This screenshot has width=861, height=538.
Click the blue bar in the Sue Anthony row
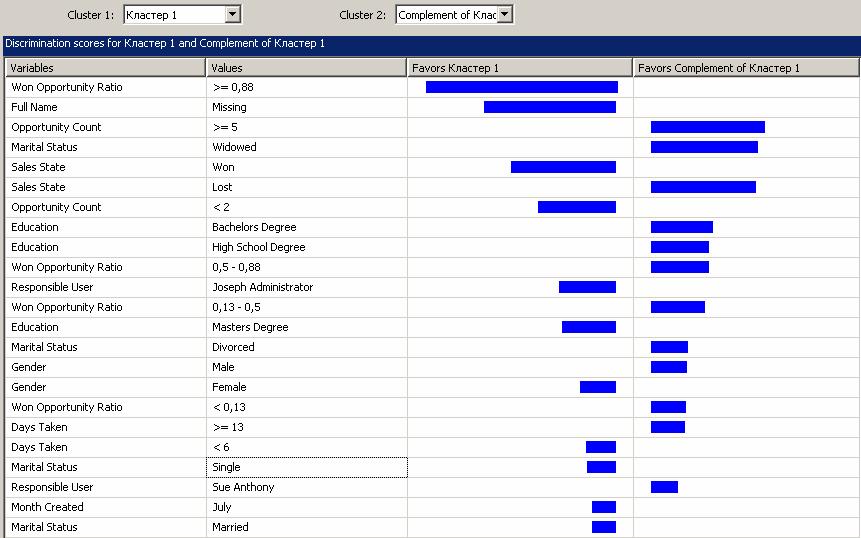click(x=664, y=487)
